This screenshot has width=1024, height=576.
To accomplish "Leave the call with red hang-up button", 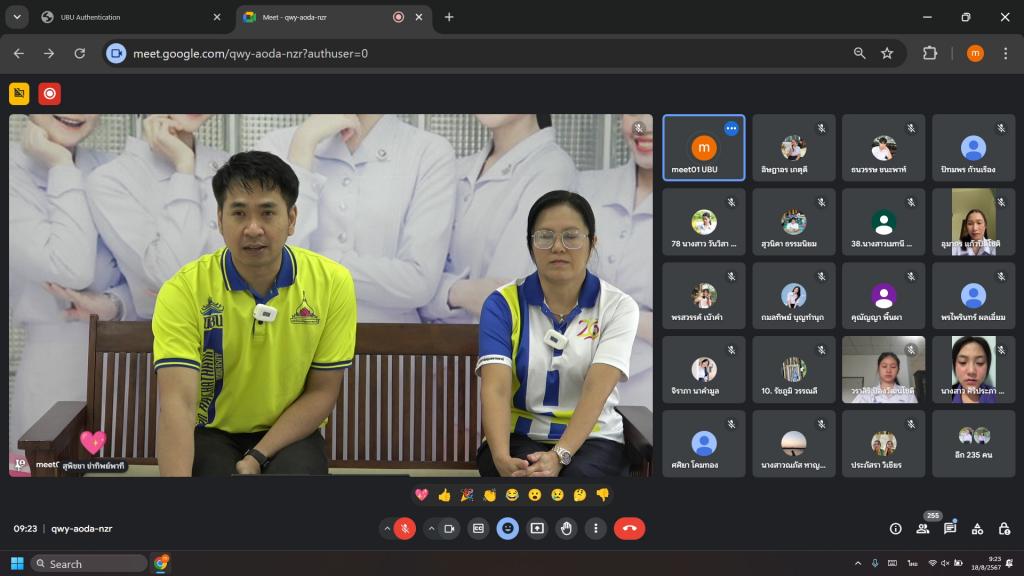I will pos(629,528).
